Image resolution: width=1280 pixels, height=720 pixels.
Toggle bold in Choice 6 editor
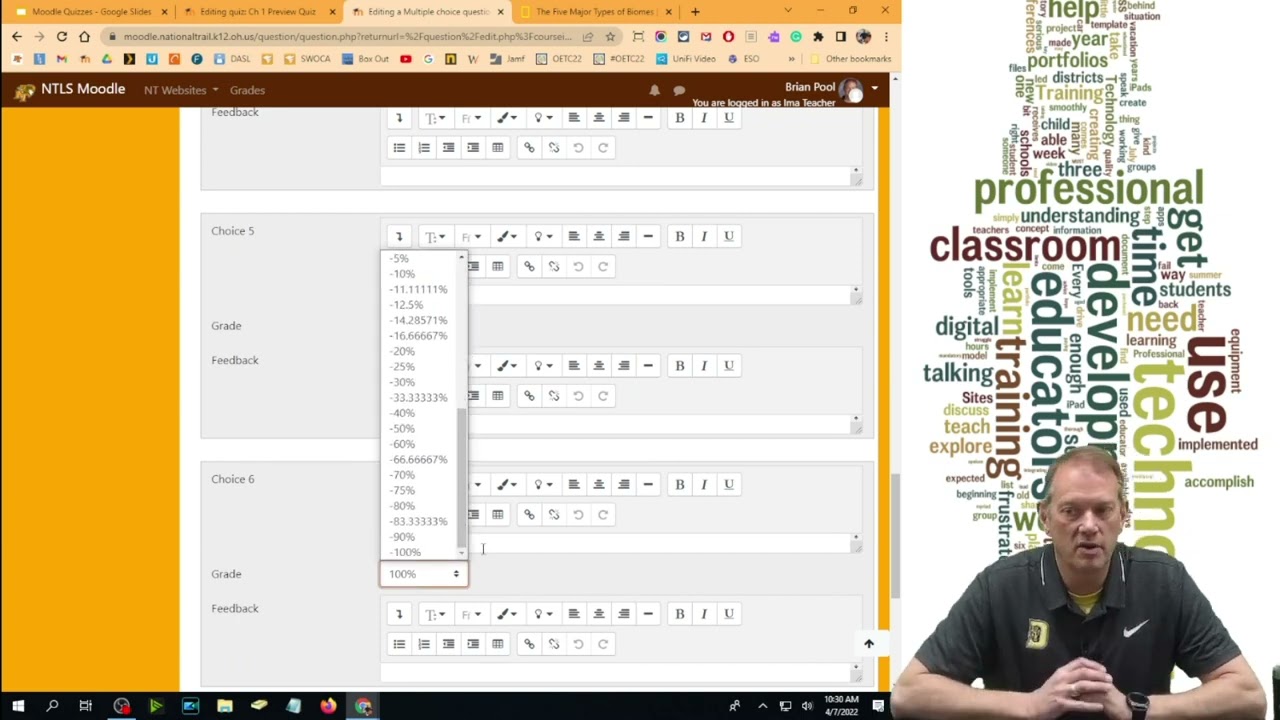click(x=680, y=484)
